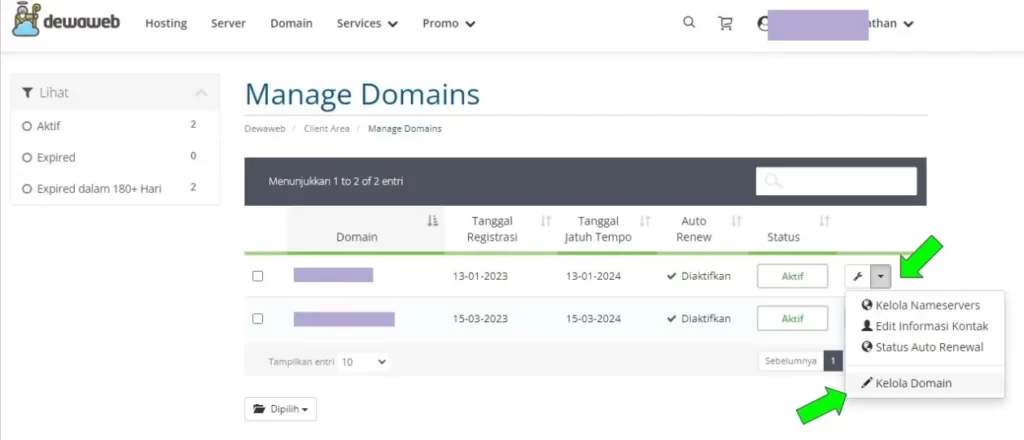Choose Kelola Domain from the dropdown menu
The height and width of the screenshot is (440, 1024).
tap(913, 383)
